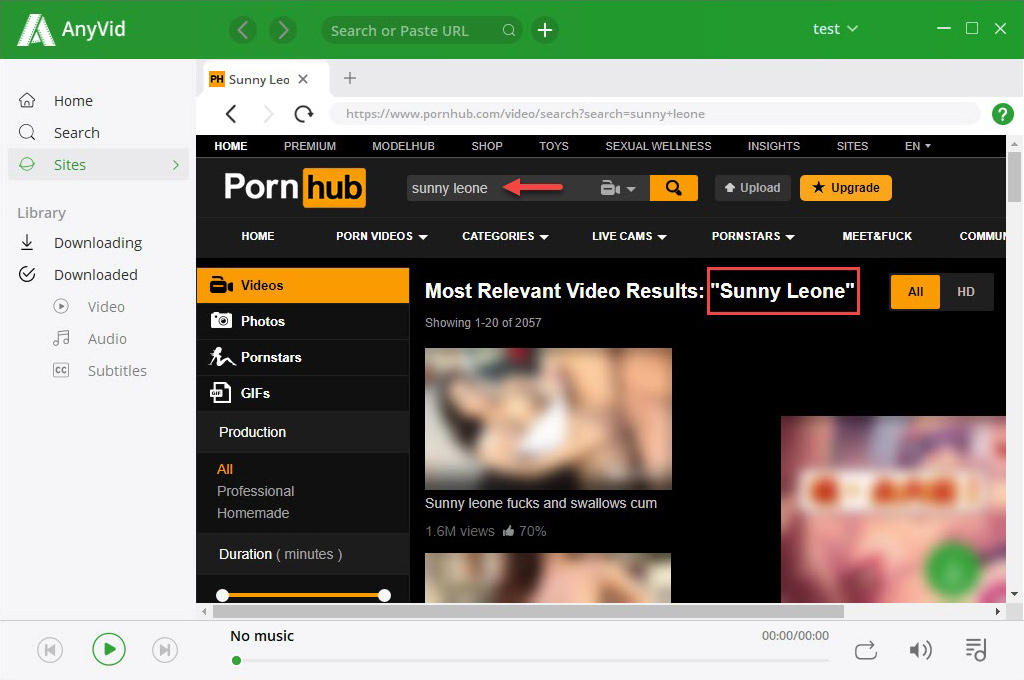Select Professional under Production
Image resolution: width=1024 pixels, height=680 pixels.
(x=255, y=491)
